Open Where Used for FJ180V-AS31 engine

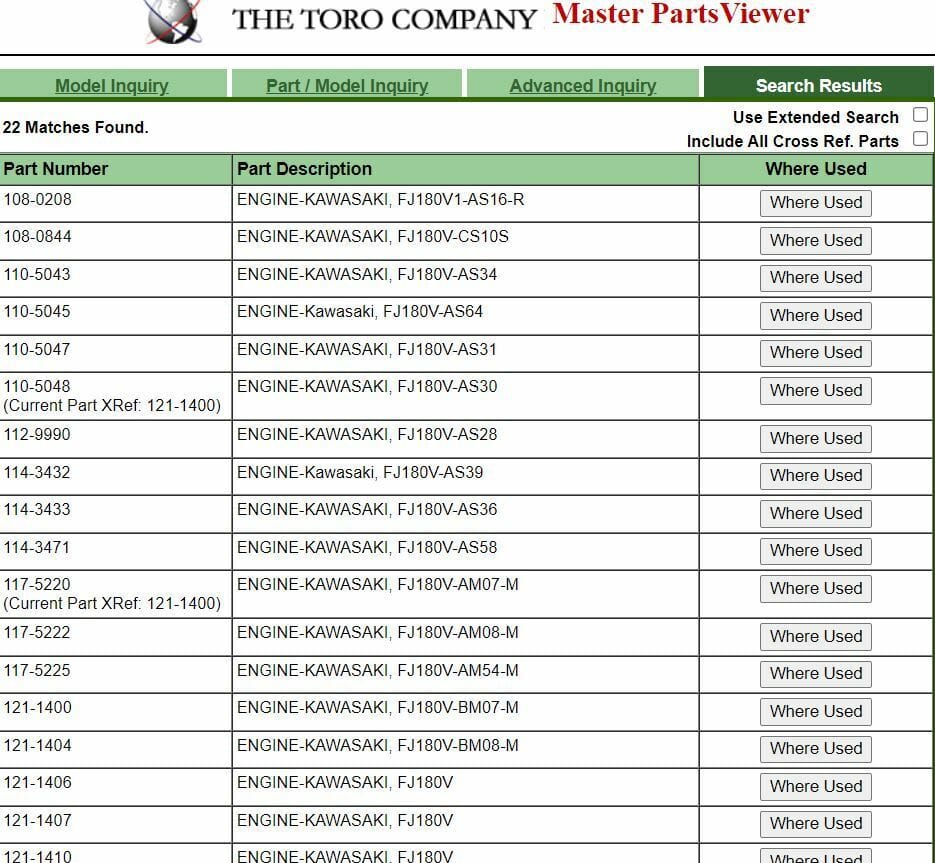point(815,353)
